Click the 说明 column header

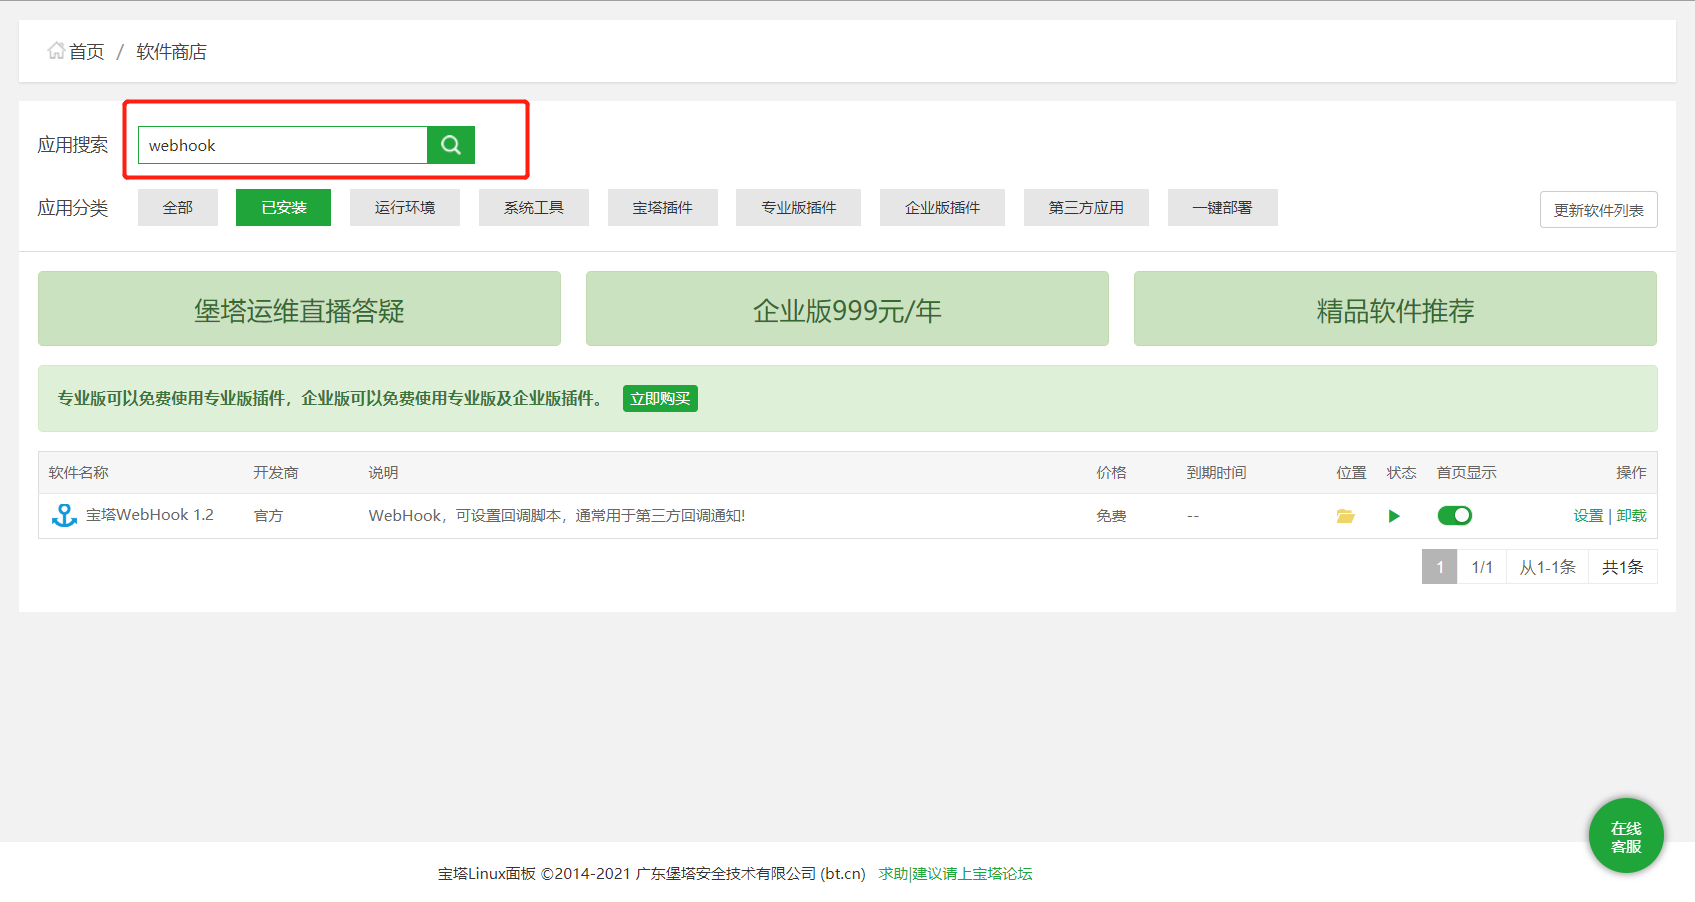[x=383, y=473]
